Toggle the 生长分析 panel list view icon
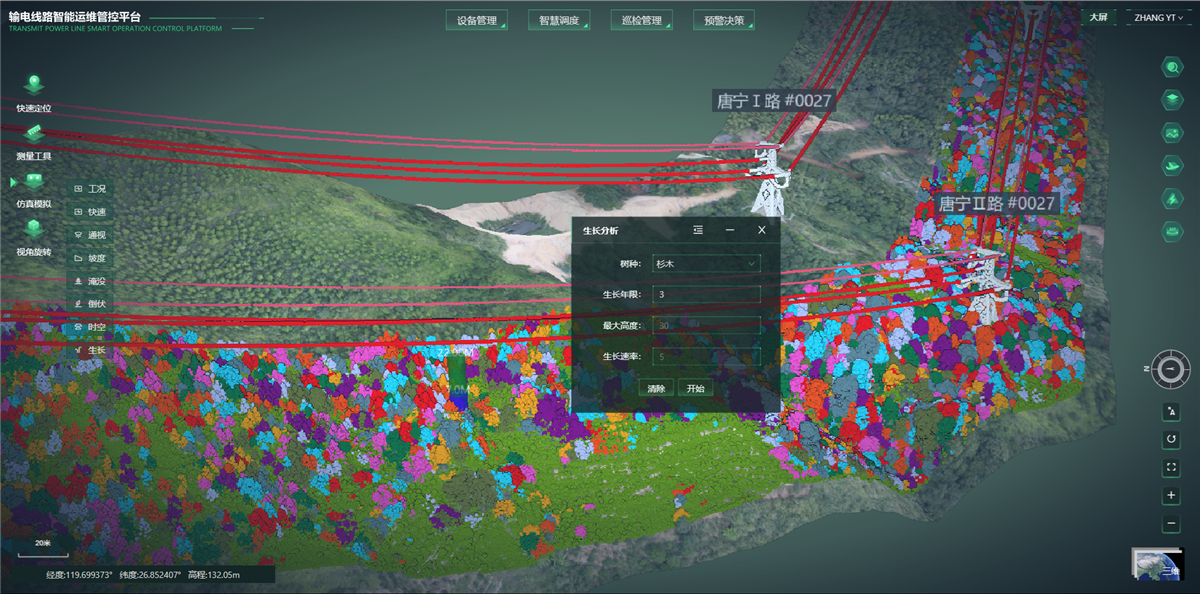 (698, 230)
